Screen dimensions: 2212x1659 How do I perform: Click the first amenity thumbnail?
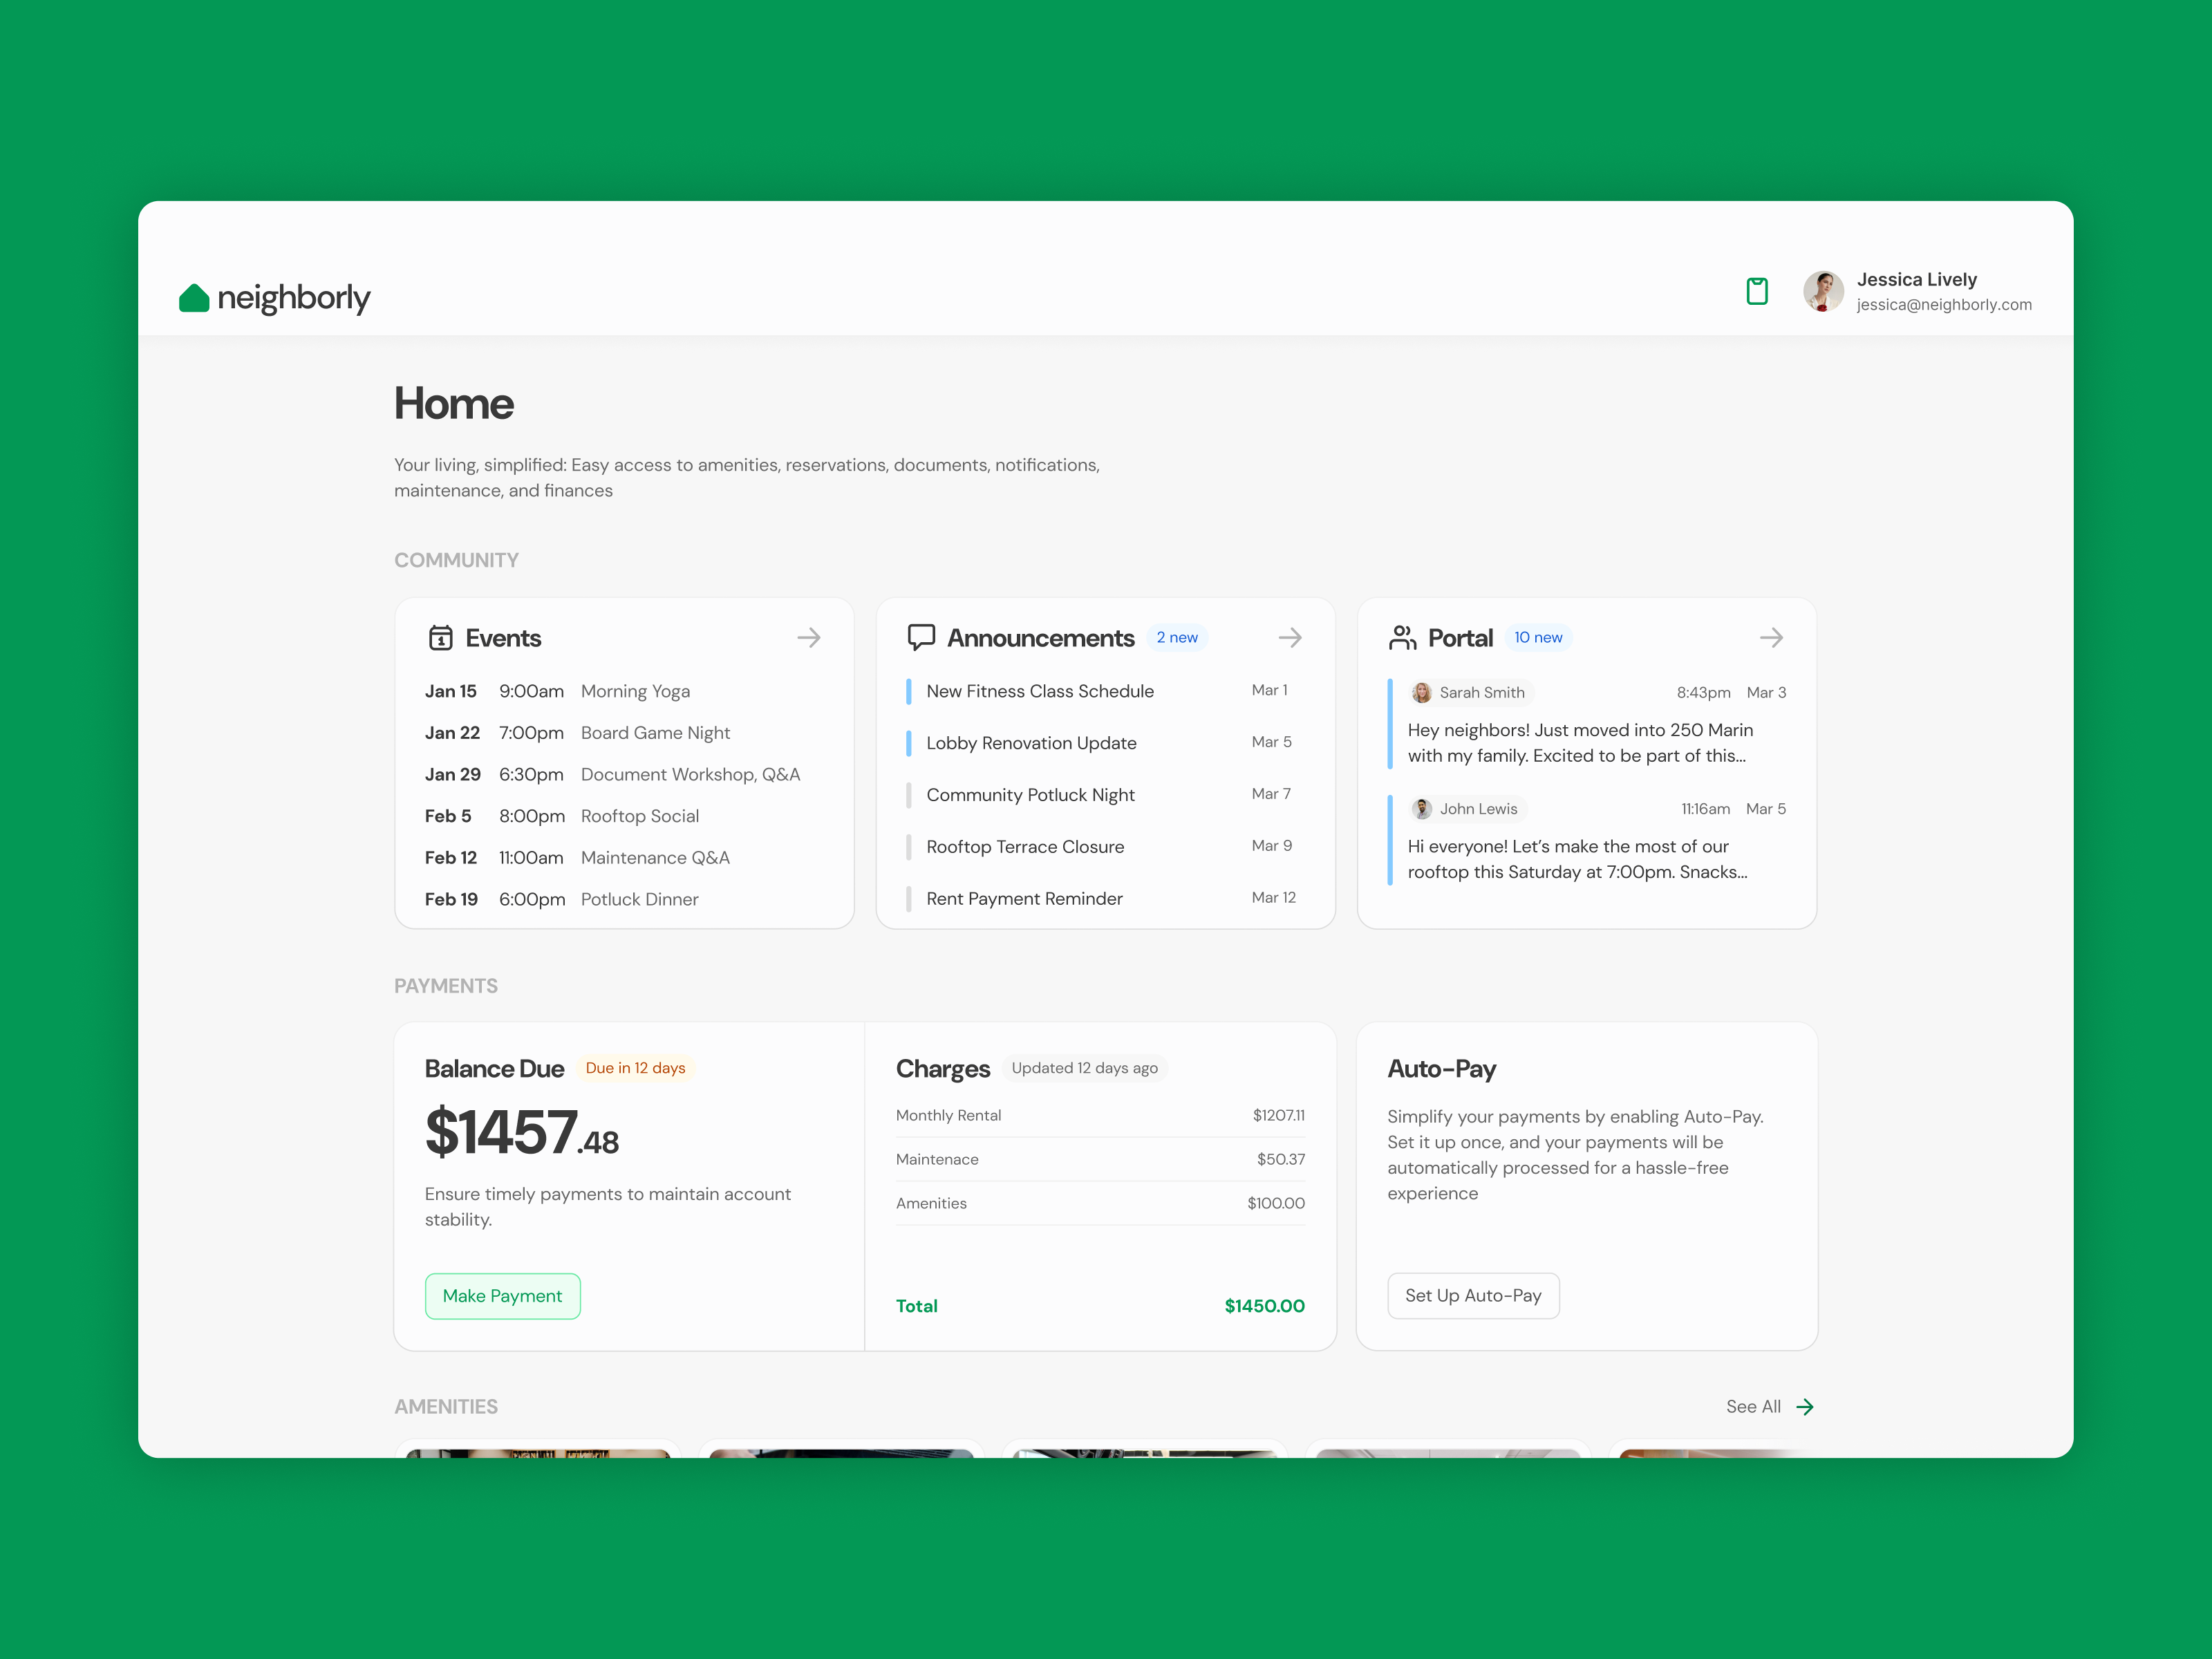coord(538,1453)
